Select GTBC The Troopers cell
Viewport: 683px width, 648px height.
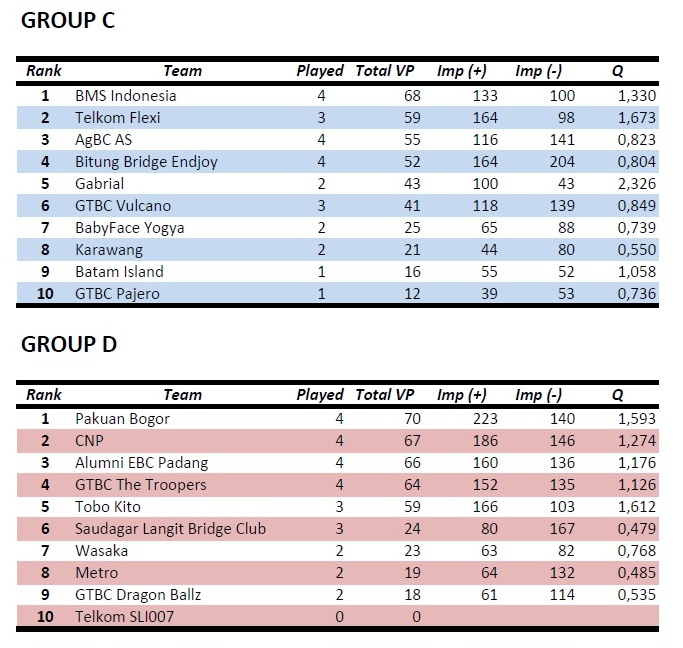pos(140,485)
